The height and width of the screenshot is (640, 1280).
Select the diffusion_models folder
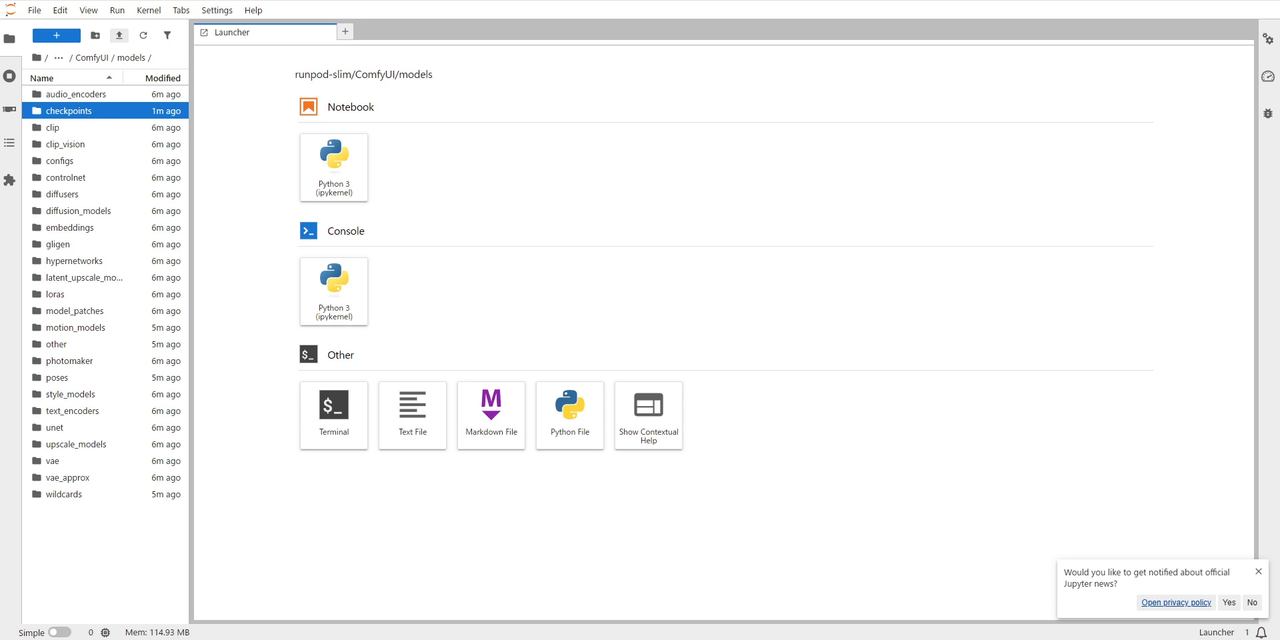pyautogui.click(x=105, y=211)
